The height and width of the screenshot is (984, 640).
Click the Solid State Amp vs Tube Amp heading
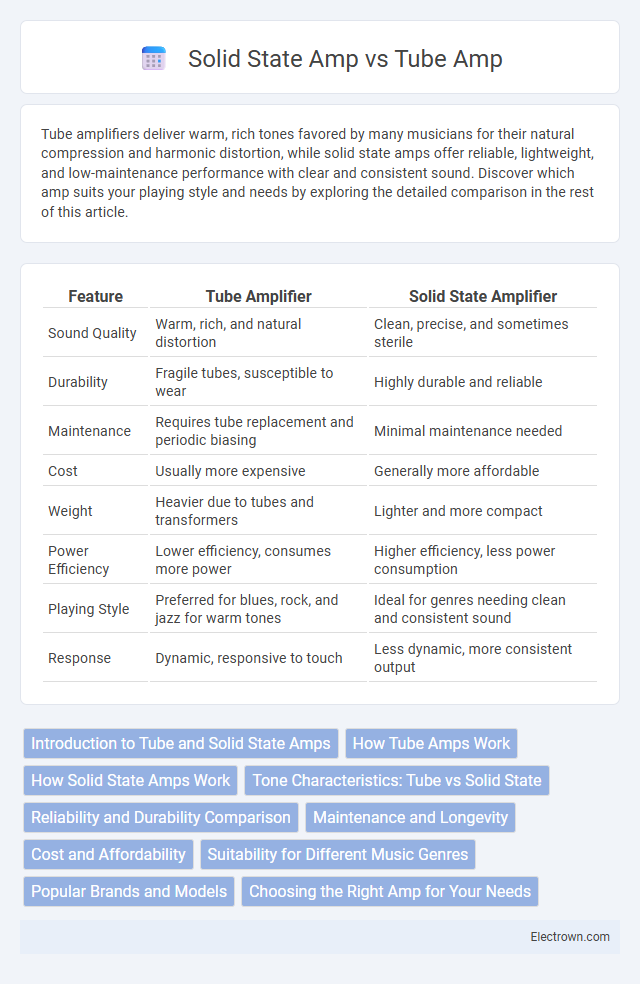[x=345, y=58]
